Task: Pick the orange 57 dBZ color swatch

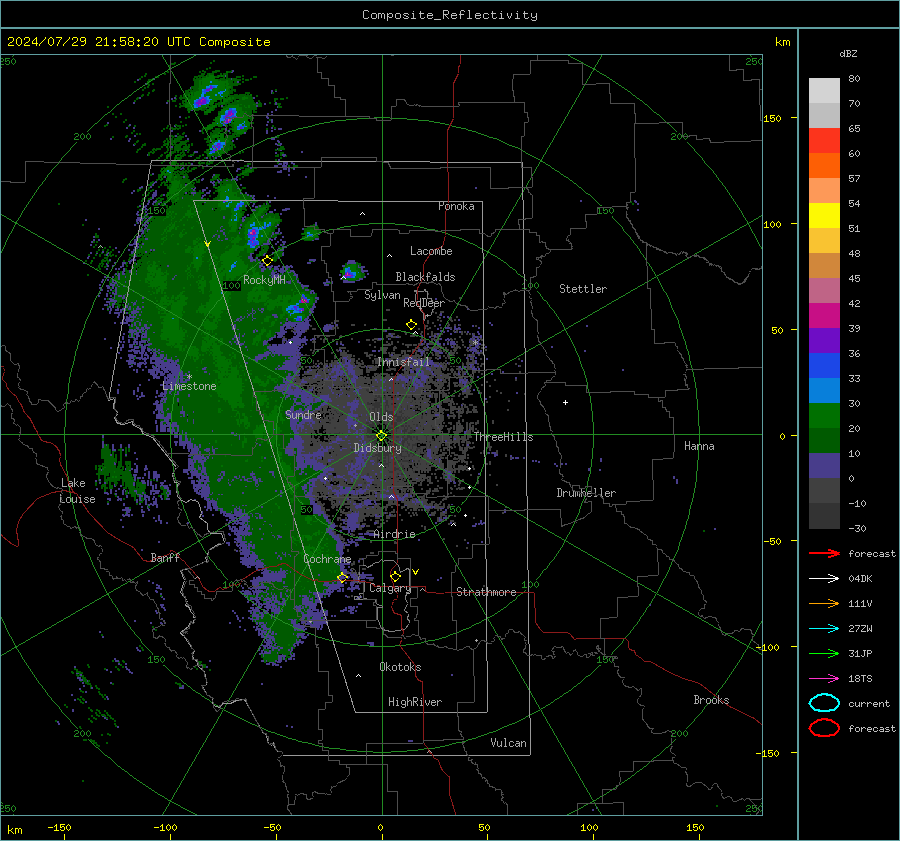Action: tap(824, 166)
